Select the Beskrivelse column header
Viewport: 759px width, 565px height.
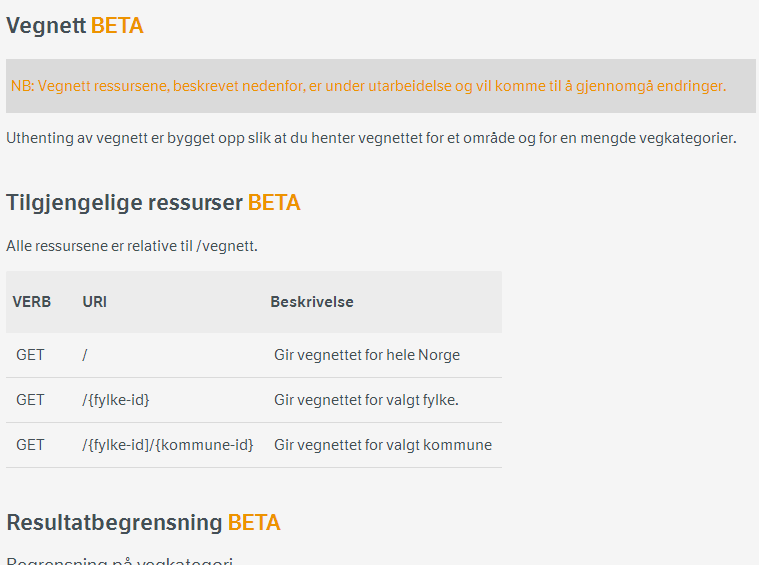coord(312,302)
